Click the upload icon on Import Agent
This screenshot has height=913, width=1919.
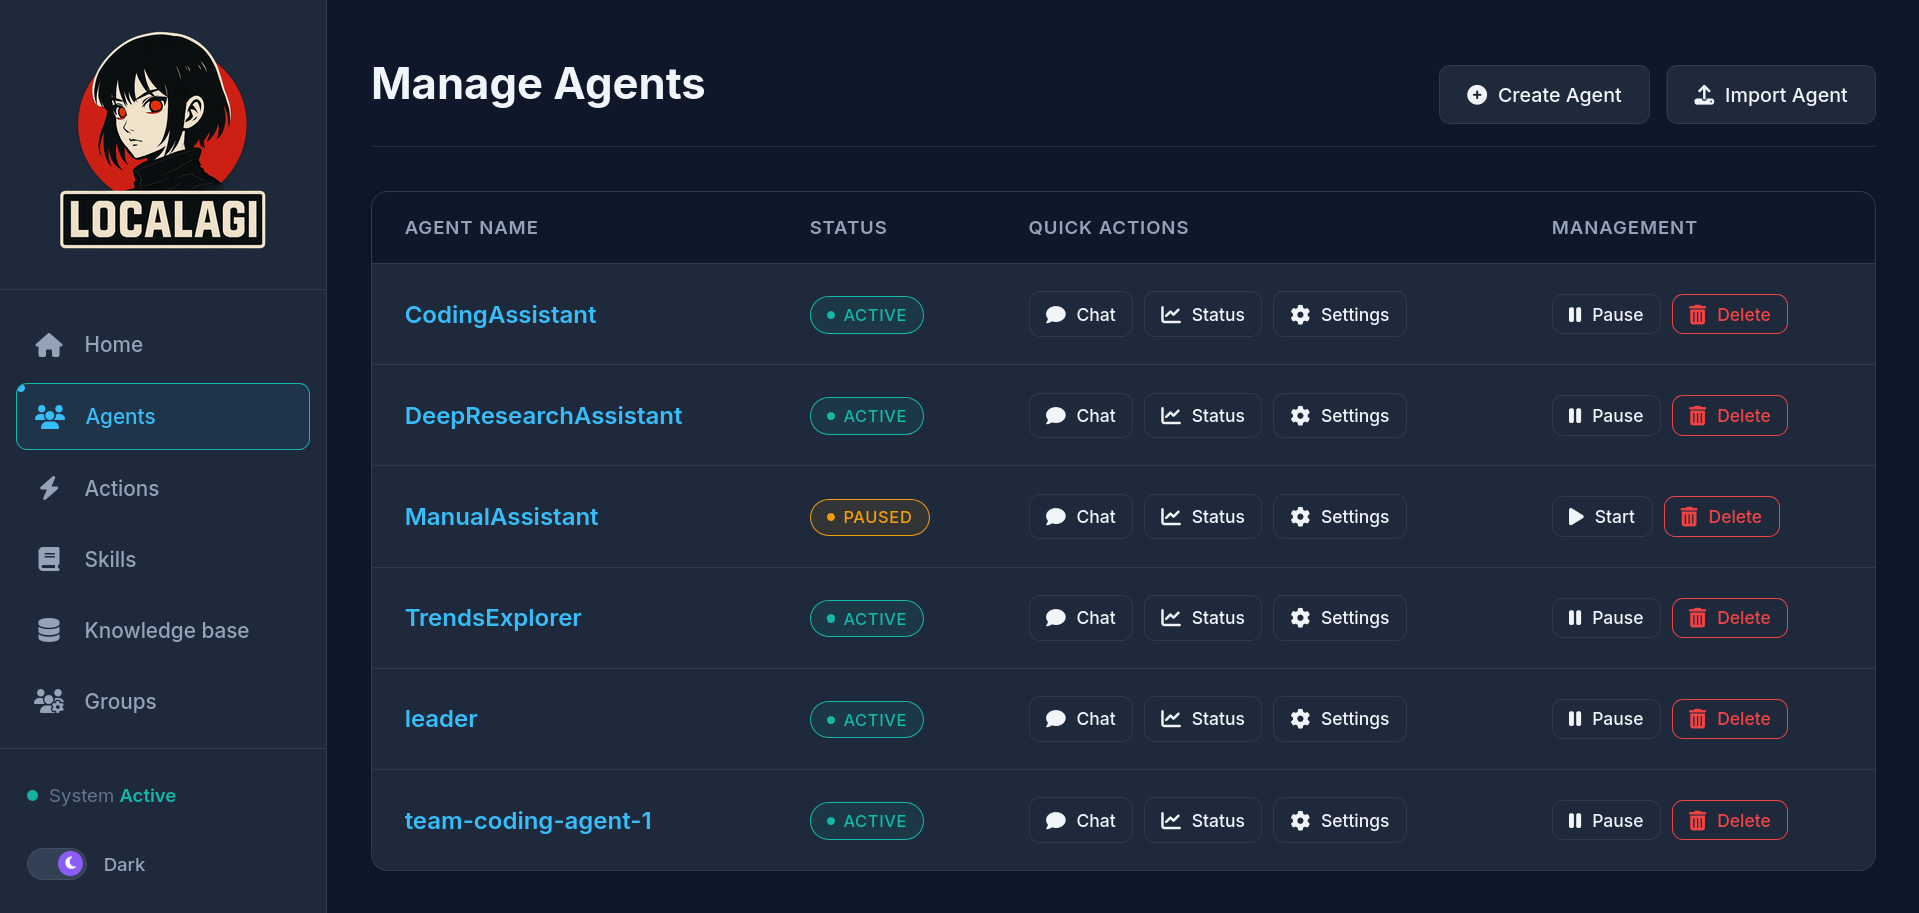(x=1703, y=95)
